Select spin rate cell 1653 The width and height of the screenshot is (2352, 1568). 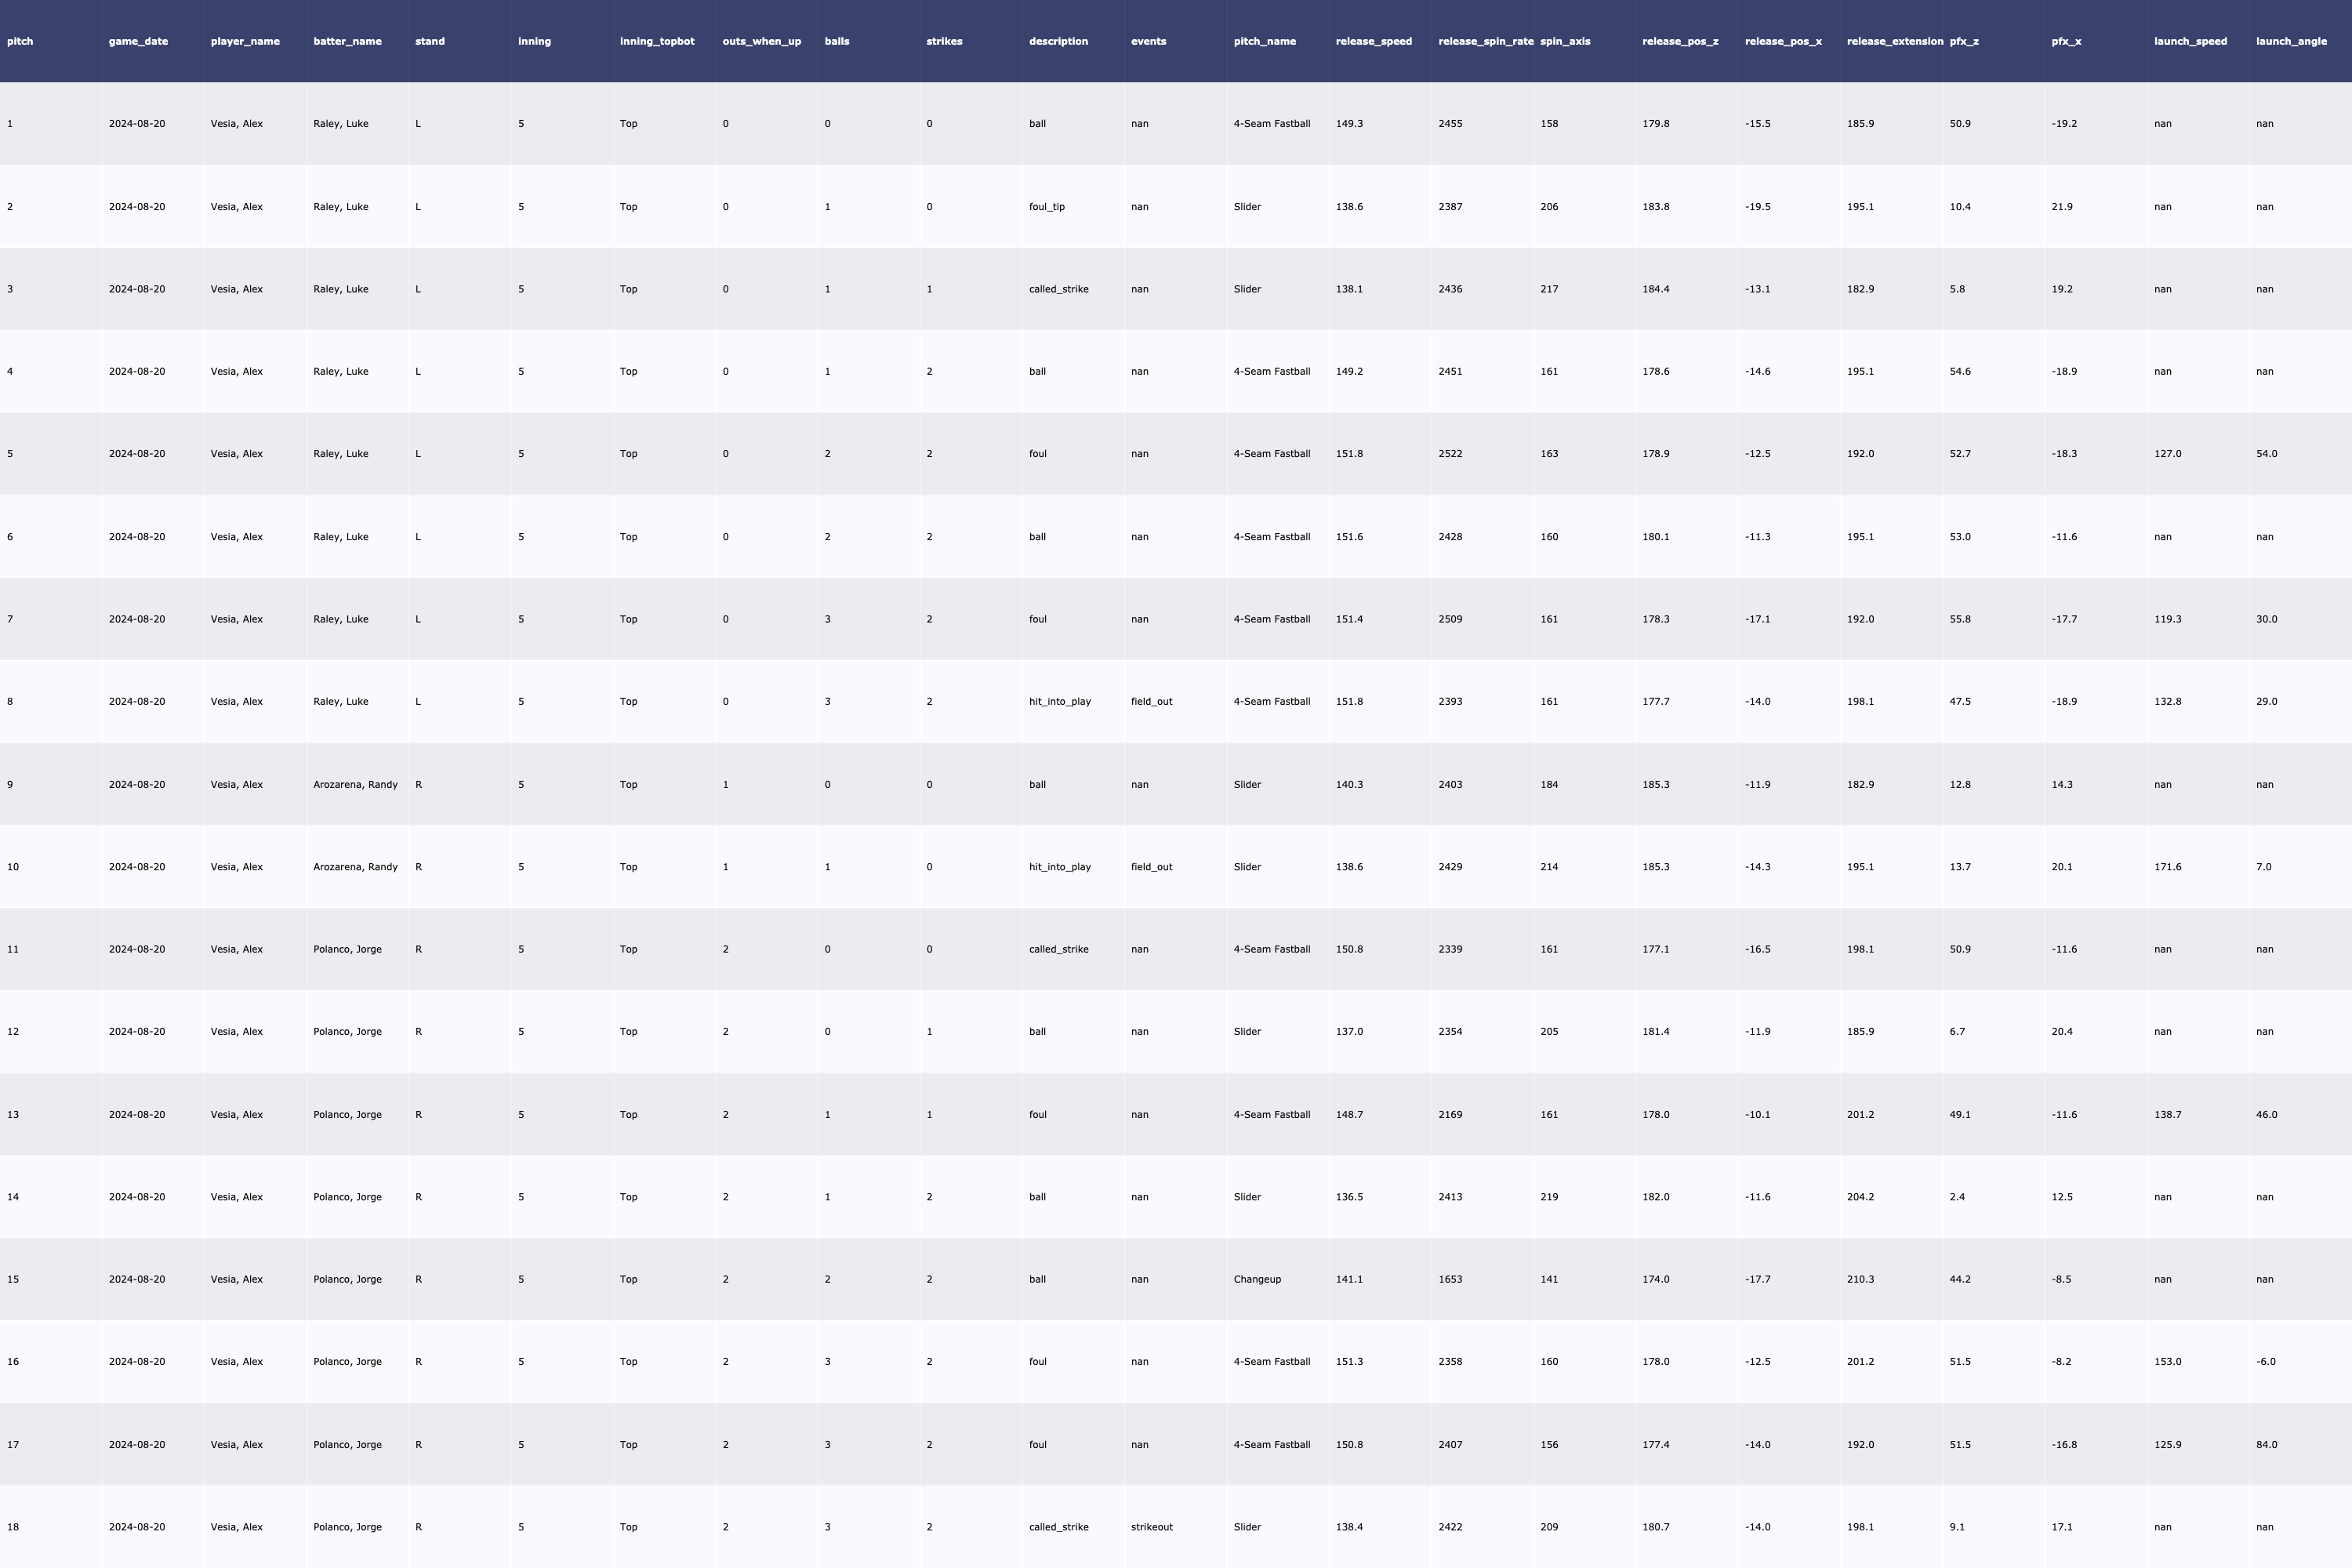(x=1449, y=1279)
